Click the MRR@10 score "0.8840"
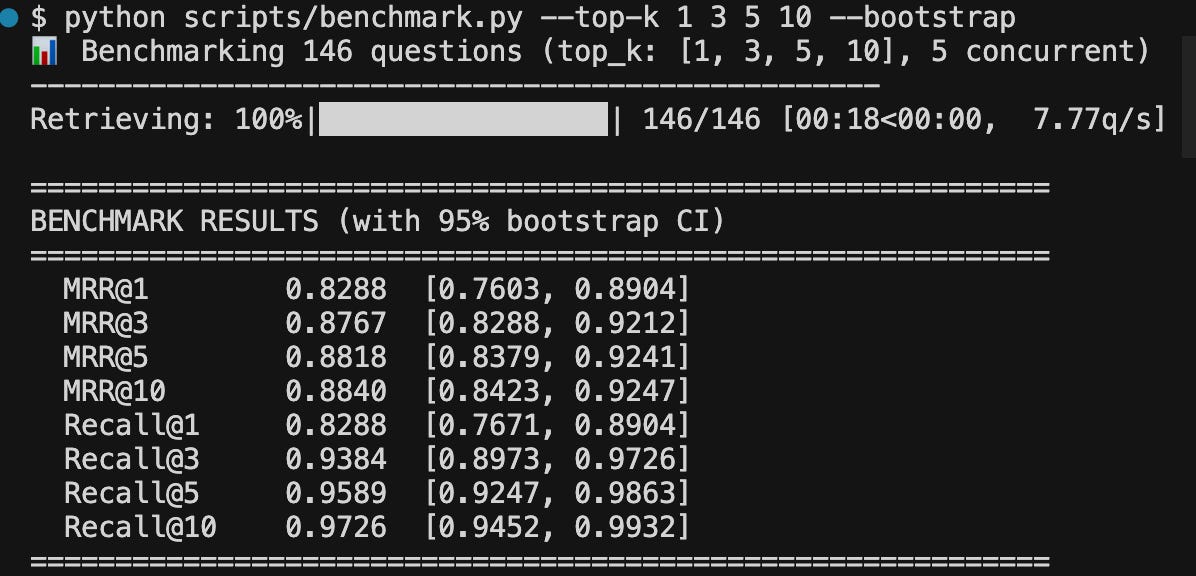1196x576 pixels. 336,391
